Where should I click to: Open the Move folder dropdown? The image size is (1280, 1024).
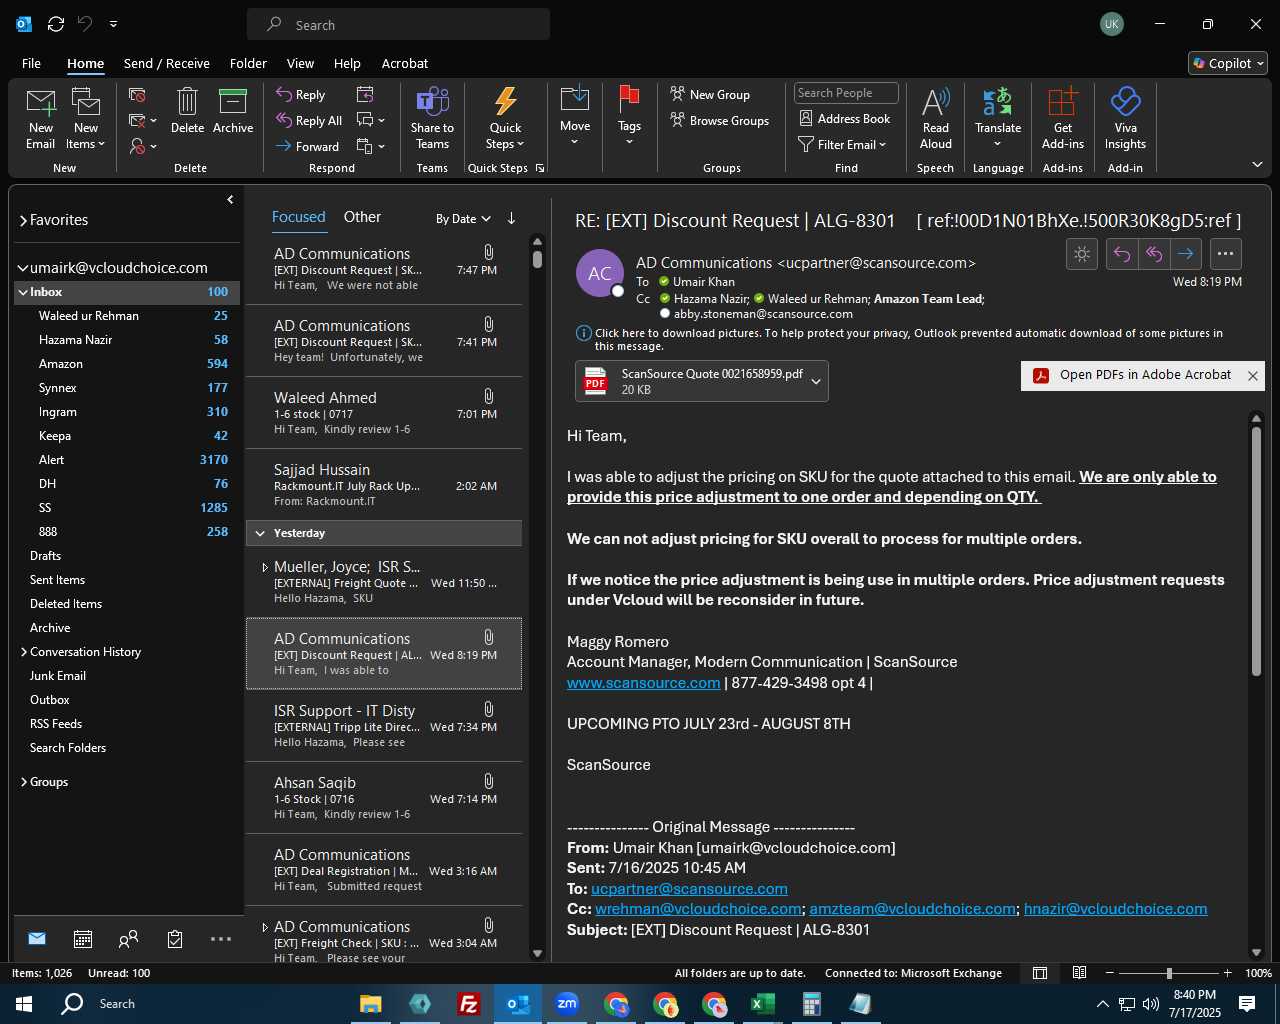click(x=575, y=116)
